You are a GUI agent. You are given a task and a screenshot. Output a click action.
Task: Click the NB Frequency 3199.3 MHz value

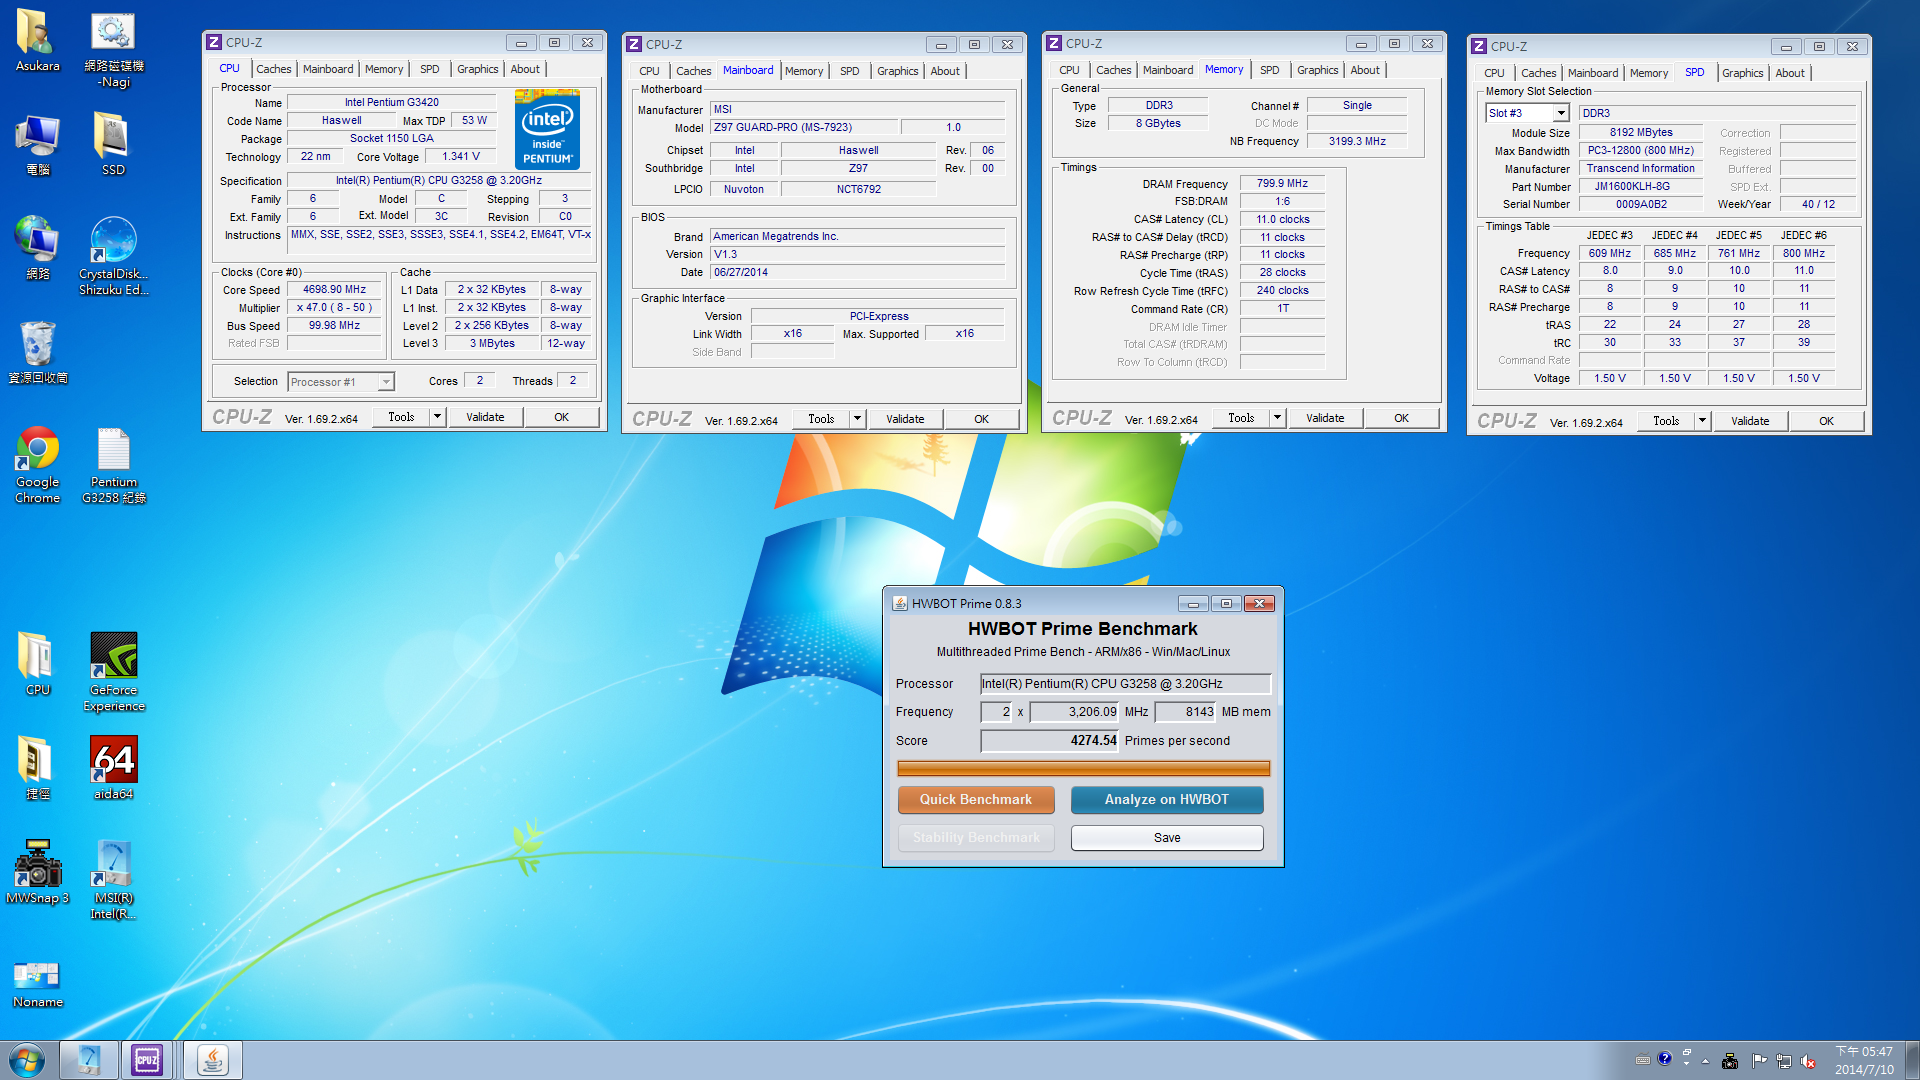[1357, 141]
